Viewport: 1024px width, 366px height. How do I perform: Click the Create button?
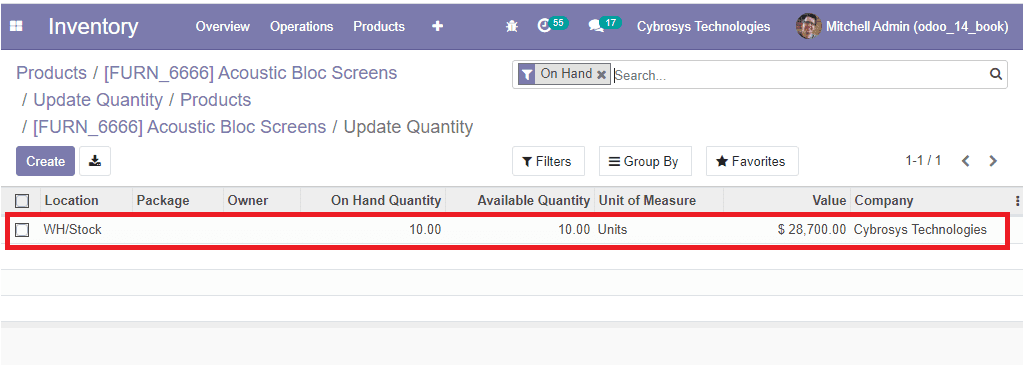[46, 161]
